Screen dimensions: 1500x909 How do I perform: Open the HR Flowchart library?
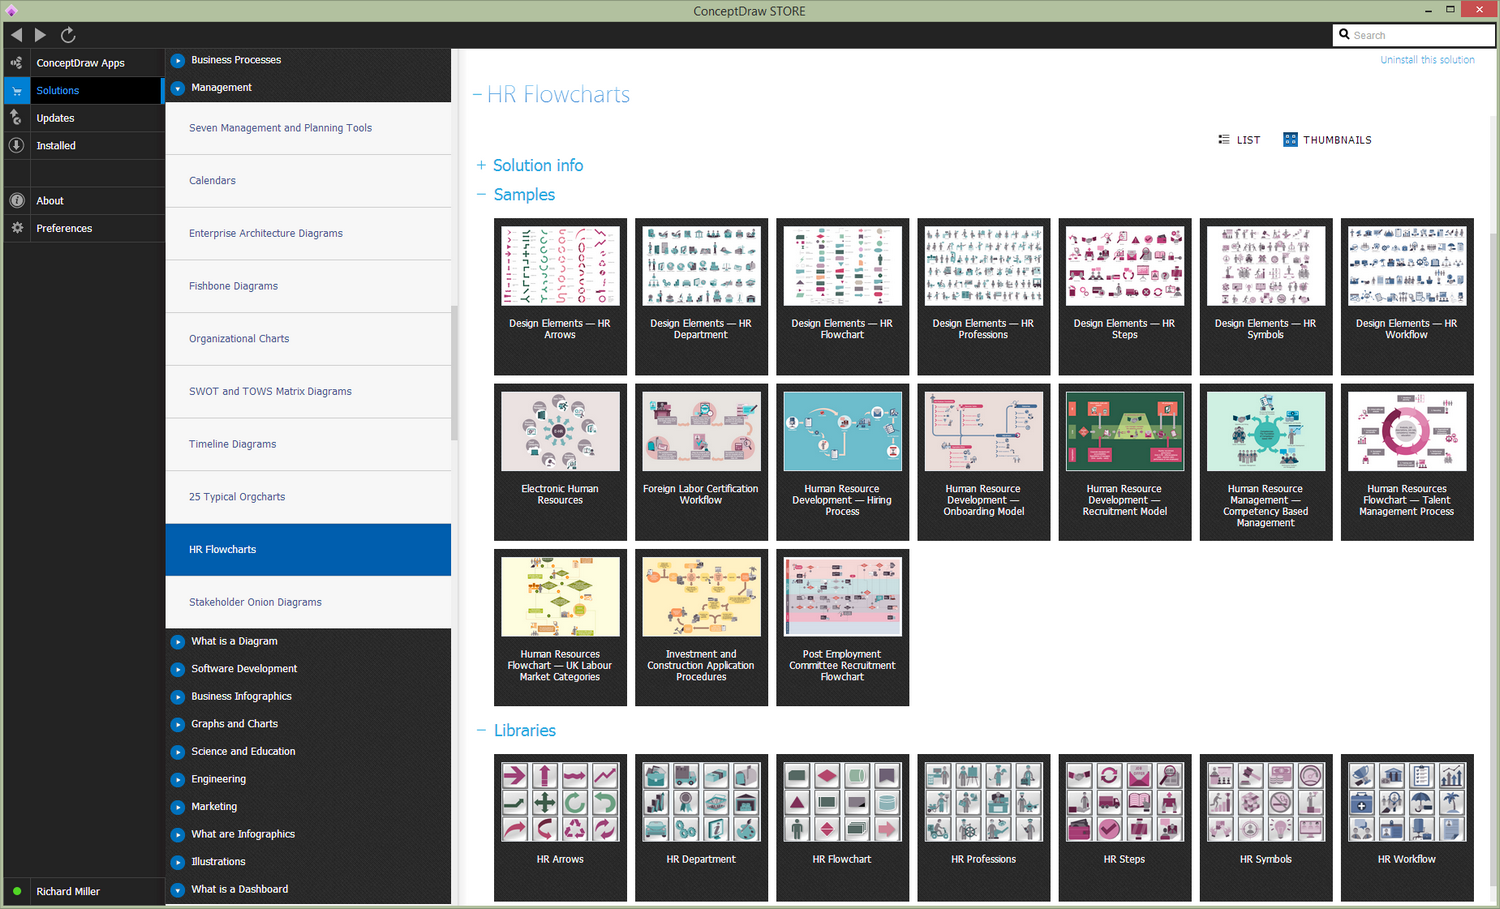(842, 827)
